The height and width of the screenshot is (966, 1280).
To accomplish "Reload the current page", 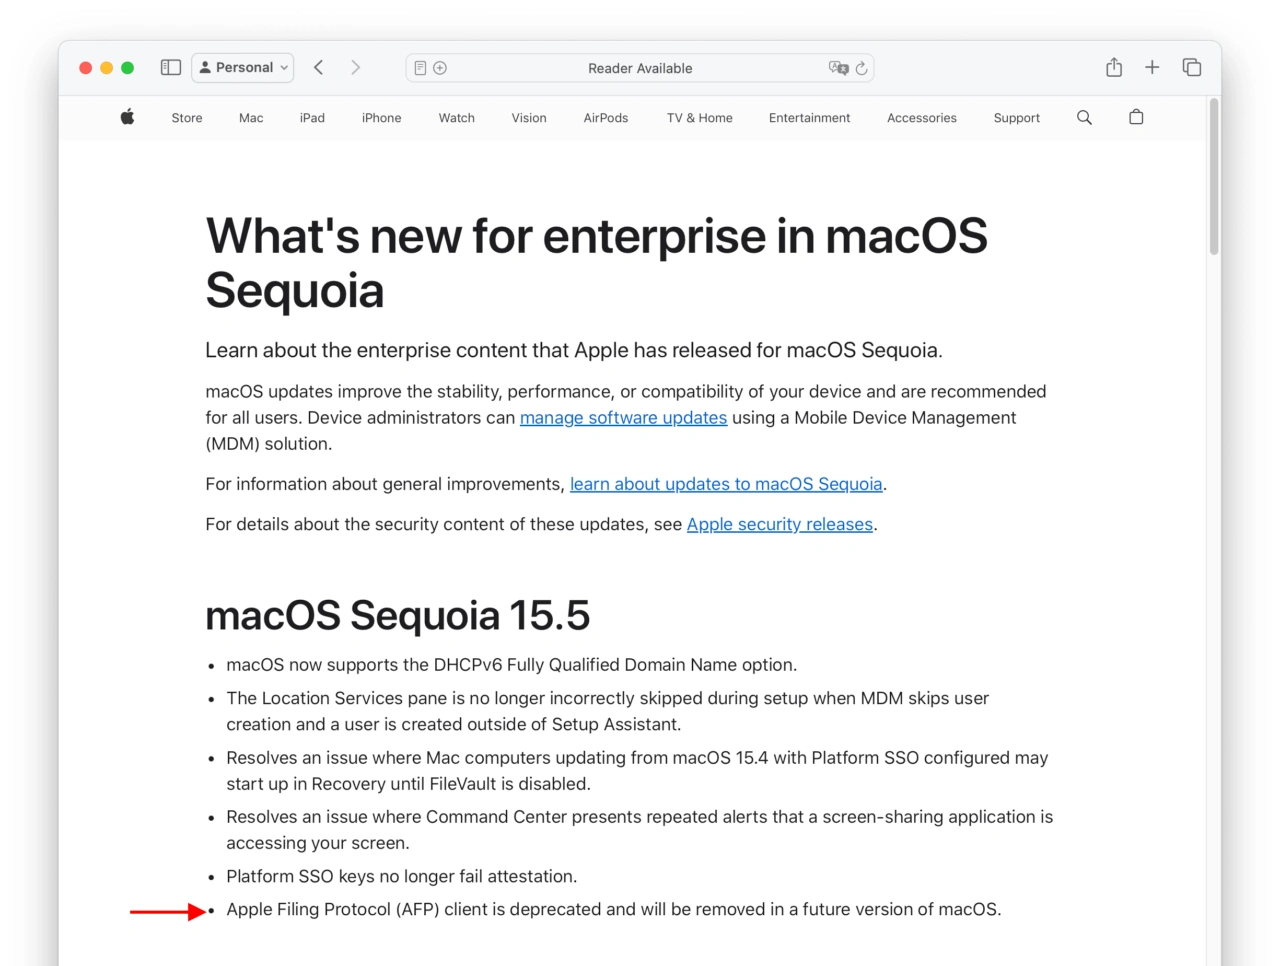I will pyautogui.click(x=861, y=68).
